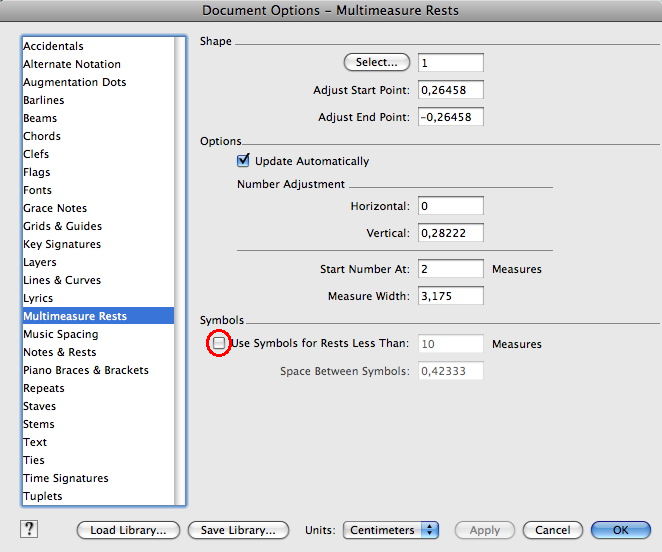Edit the Start Number At field
Image resolution: width=662 pixels, height=552 pixels.
click(450, 269)
